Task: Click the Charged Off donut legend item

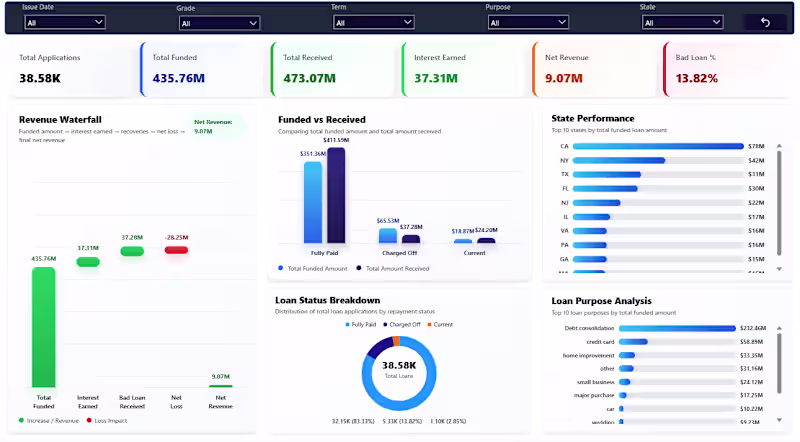Action: pyautogui.click(x=402, y=325)
